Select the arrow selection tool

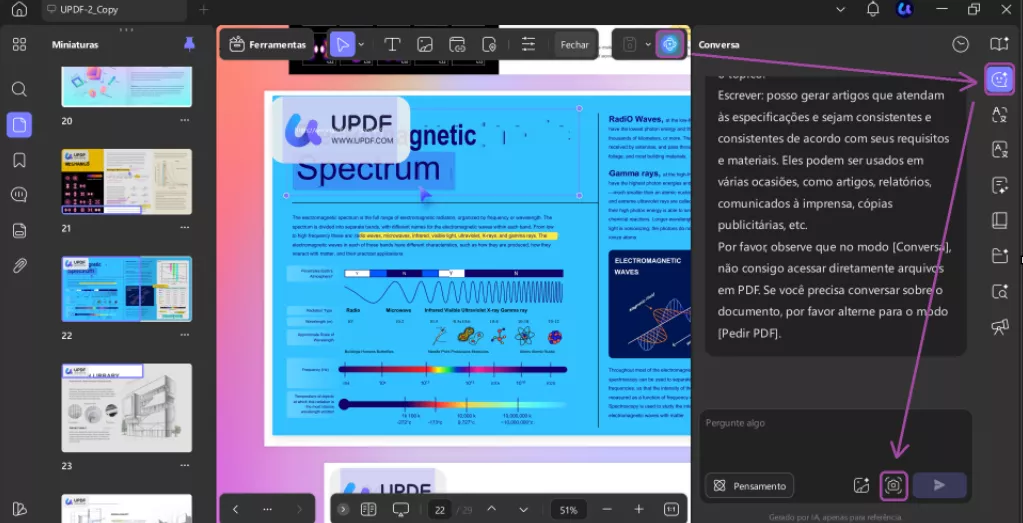(343, 44)
